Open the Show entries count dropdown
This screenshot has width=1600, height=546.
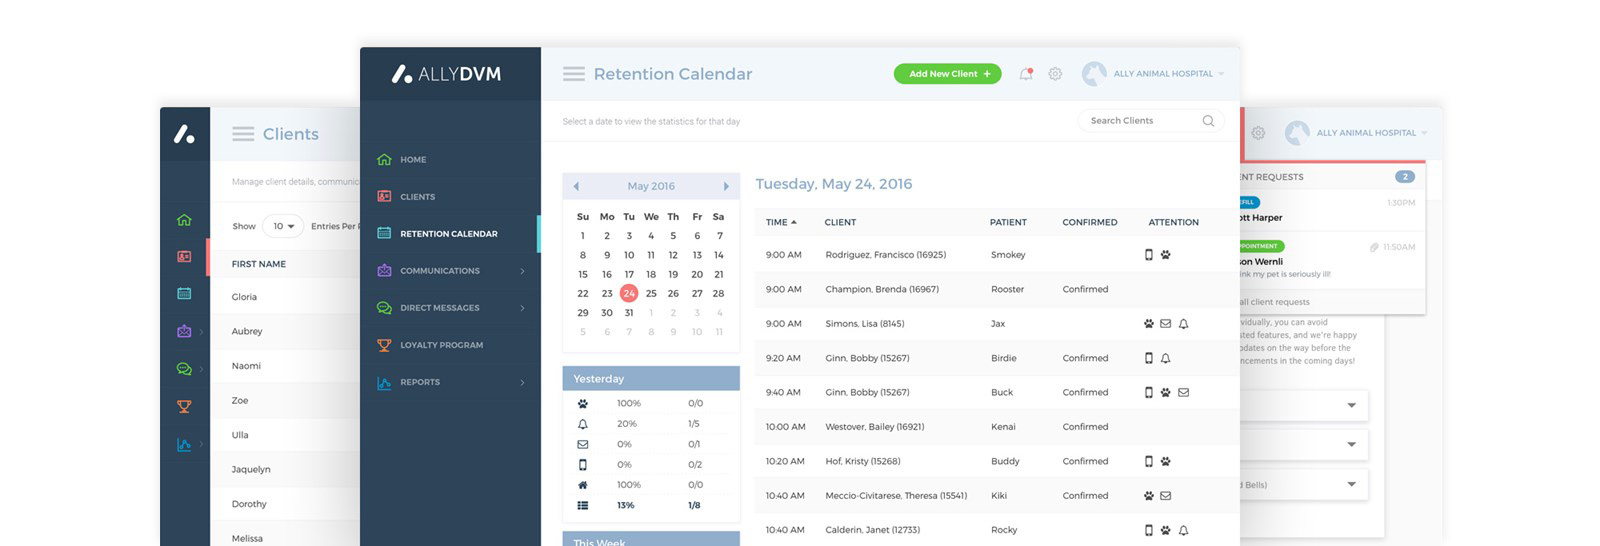(x=283, y=226)
